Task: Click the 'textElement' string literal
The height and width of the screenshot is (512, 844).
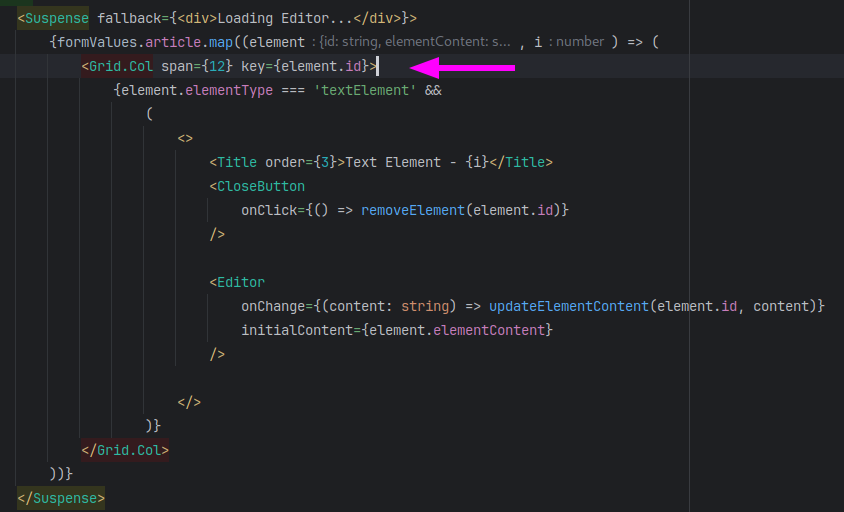Action: [365, 90]
